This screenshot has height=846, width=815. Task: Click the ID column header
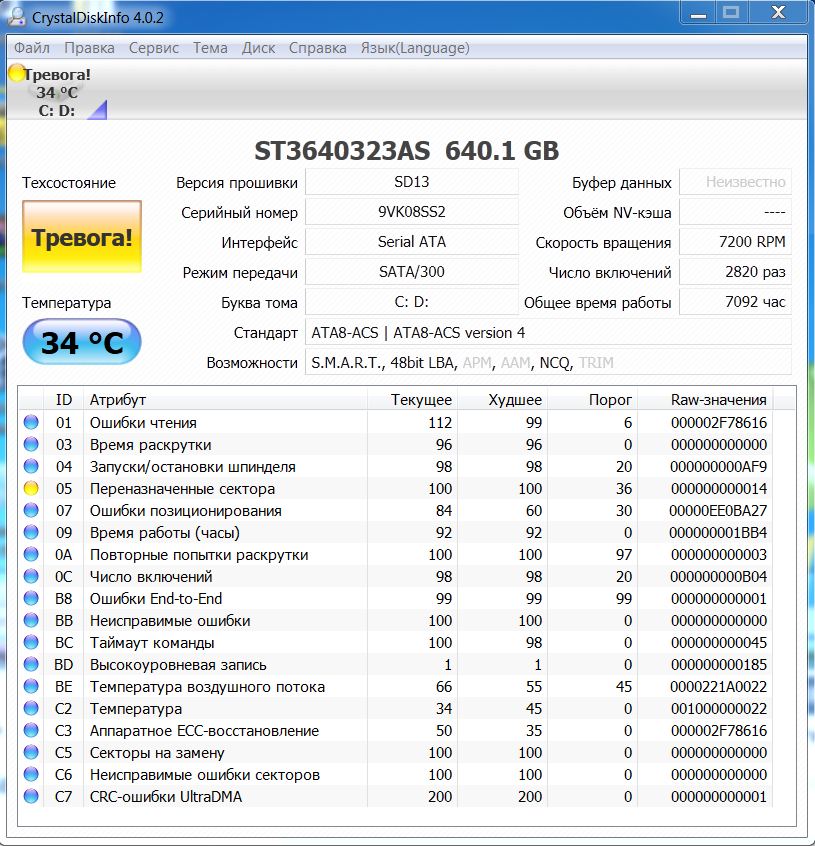coord(64,400)
